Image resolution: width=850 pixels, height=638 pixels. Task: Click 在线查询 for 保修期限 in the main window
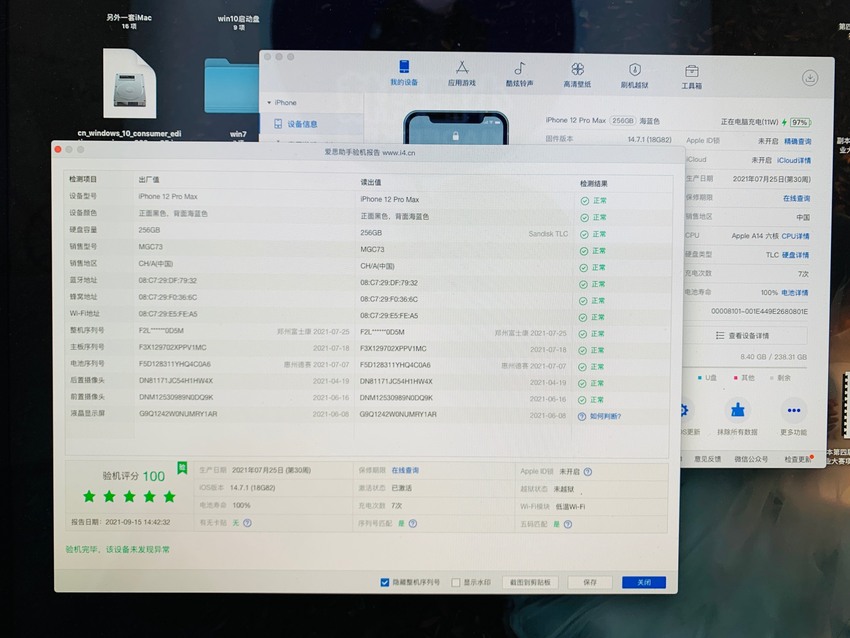(796, 198)
